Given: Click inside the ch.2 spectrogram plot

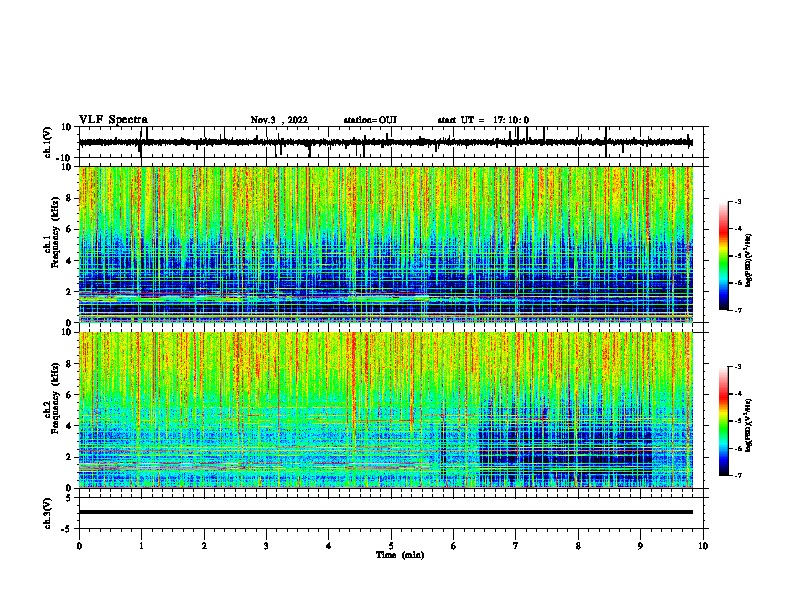Looking at the screenshot, I should (386, 410).
